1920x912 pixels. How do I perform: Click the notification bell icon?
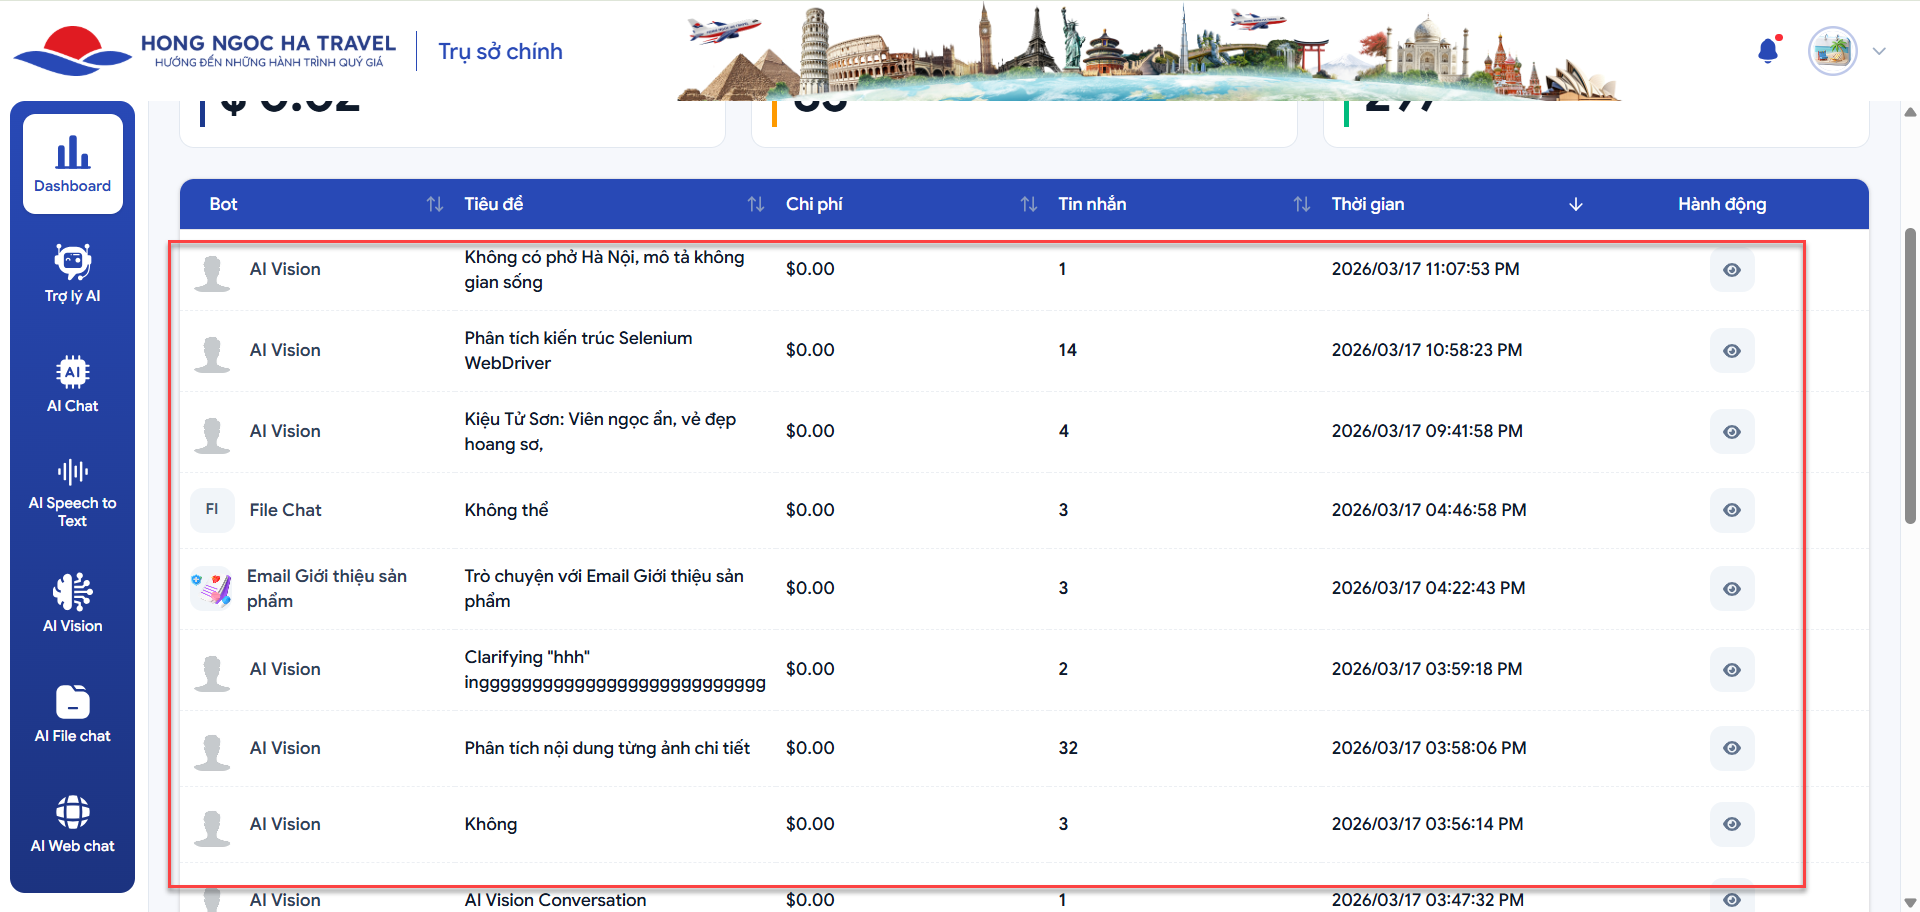coord(1768,51)
